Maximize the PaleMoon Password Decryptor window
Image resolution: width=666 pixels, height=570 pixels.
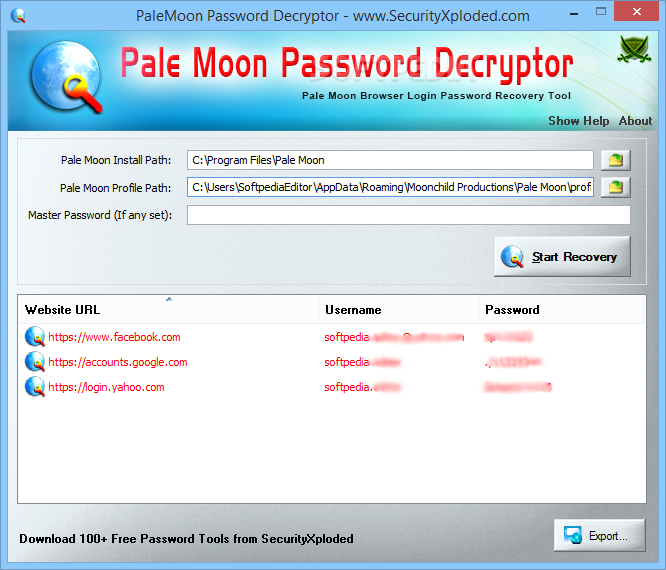[601, 12]
